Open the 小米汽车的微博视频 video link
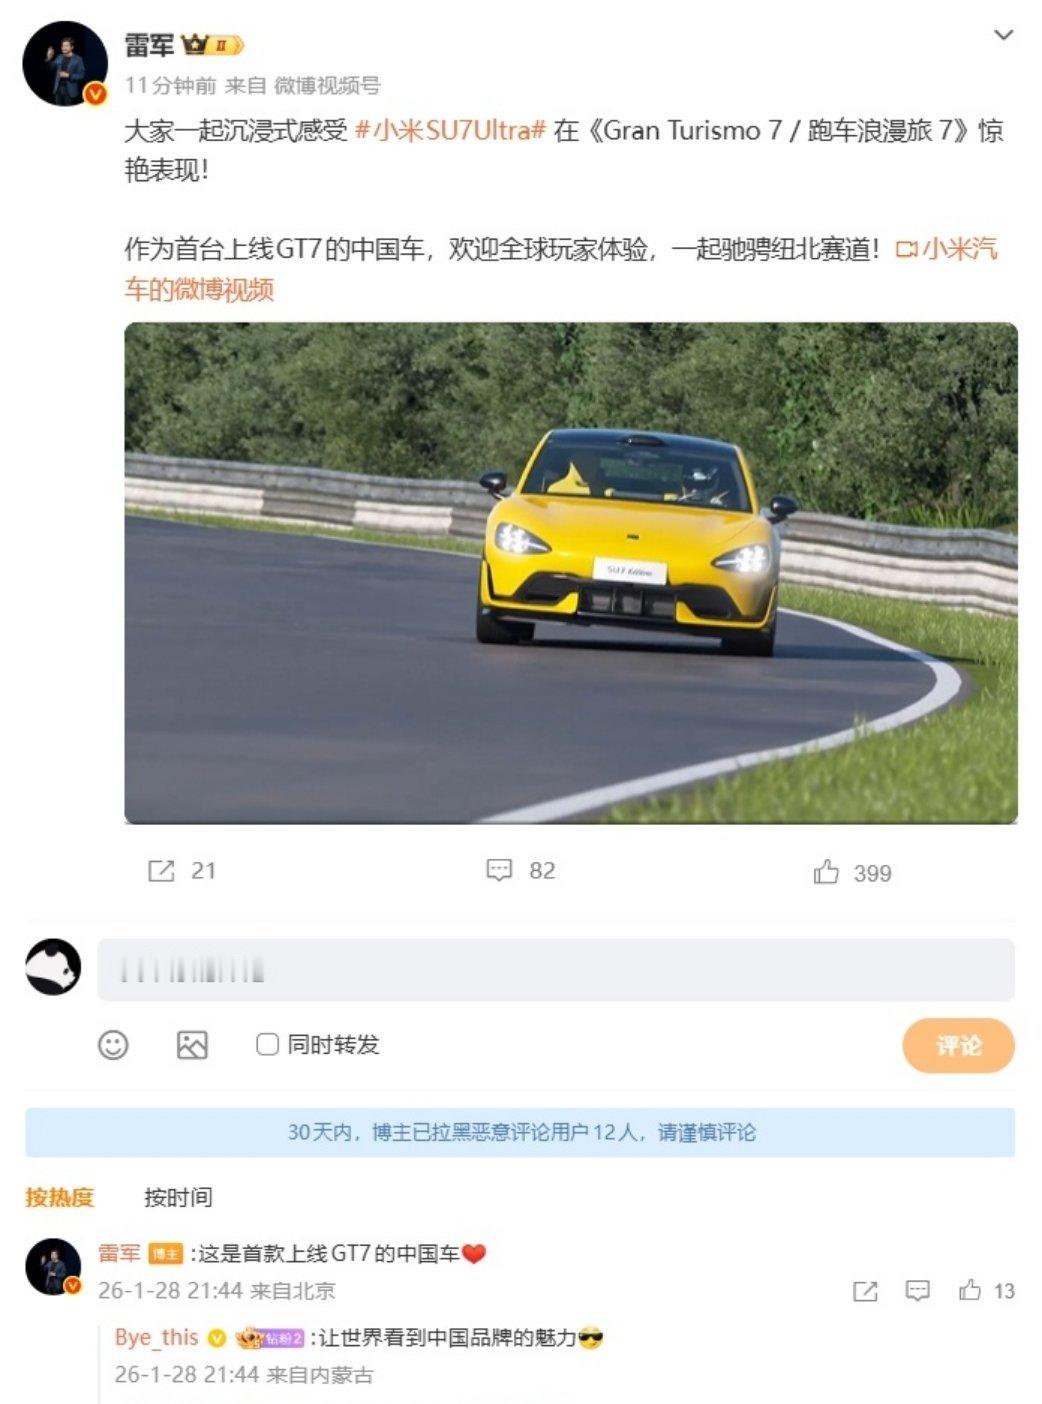Viewport: 1042px width, 1404px height. point(561,269)
